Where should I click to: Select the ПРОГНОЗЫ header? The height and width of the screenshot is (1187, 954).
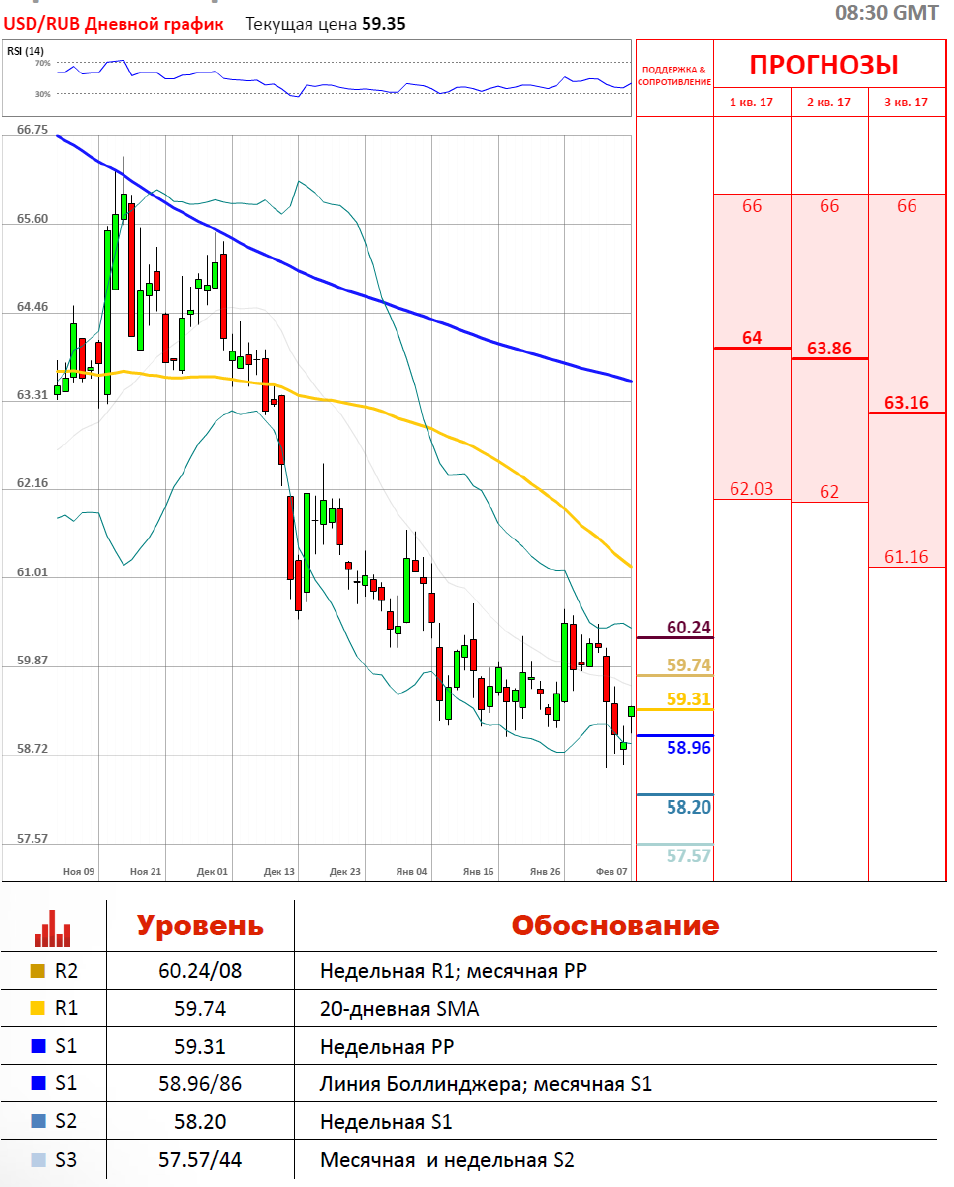tap(824, 65)
